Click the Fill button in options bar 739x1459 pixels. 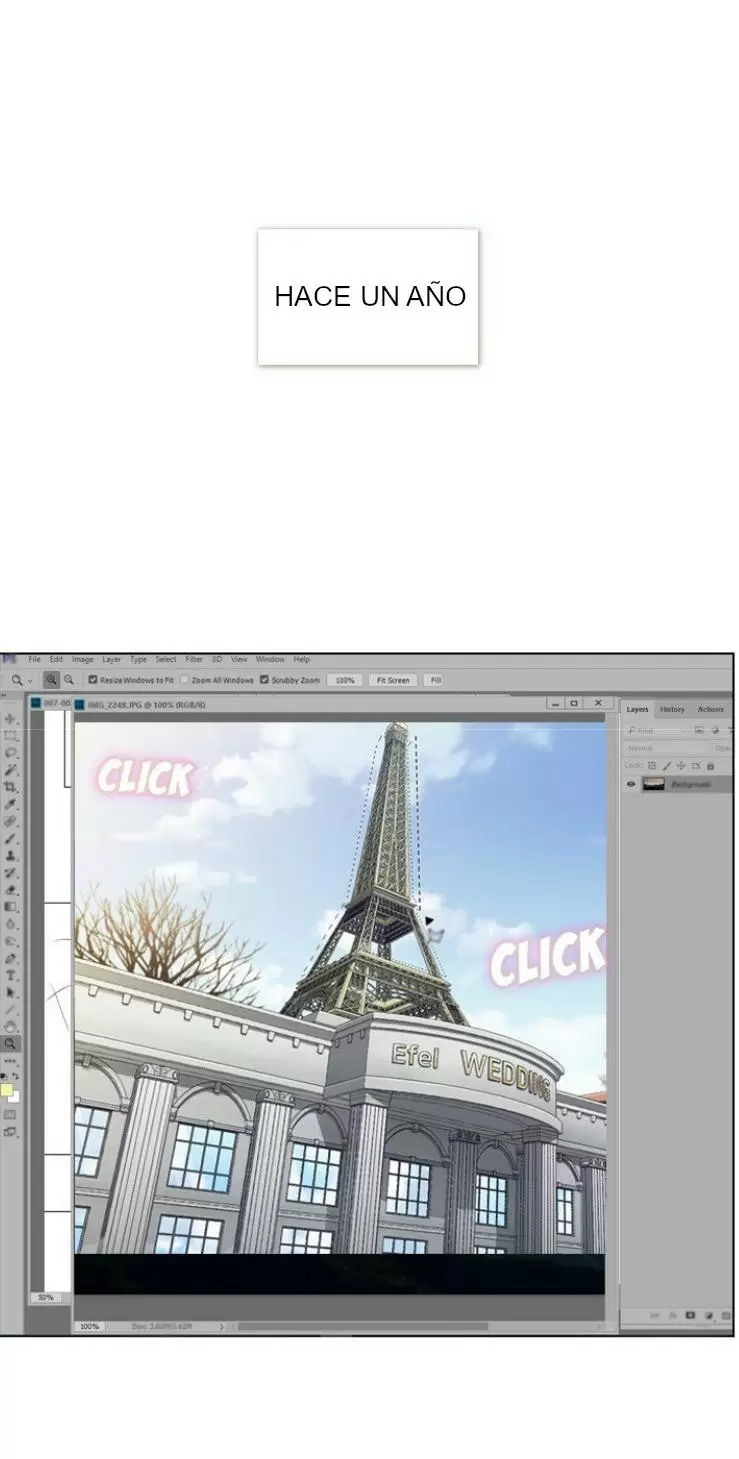(434, 680)
